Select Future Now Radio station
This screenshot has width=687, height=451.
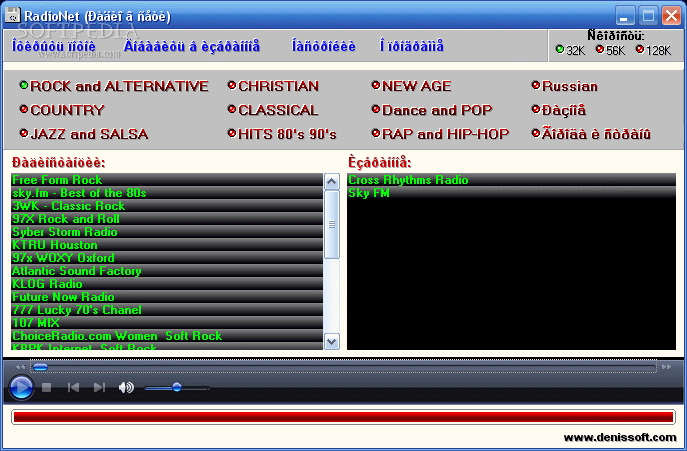point(167,297)
